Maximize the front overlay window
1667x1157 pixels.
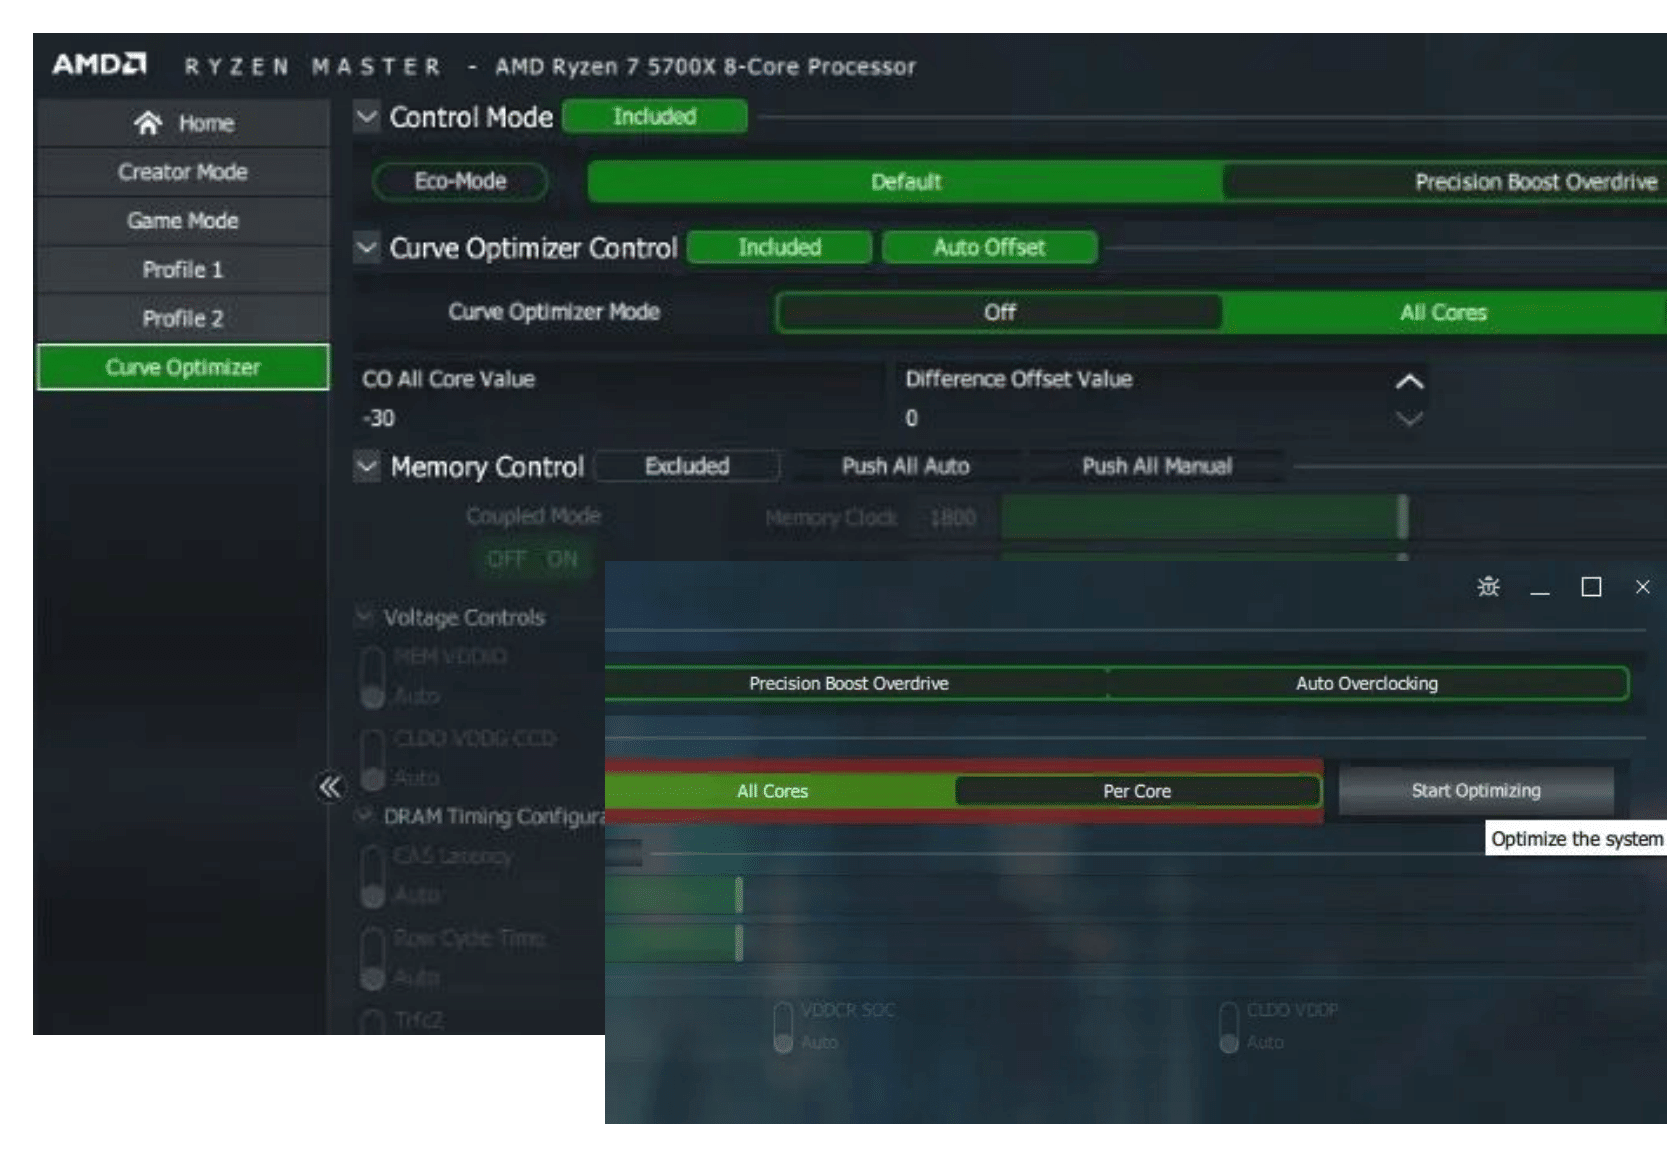1591,587
